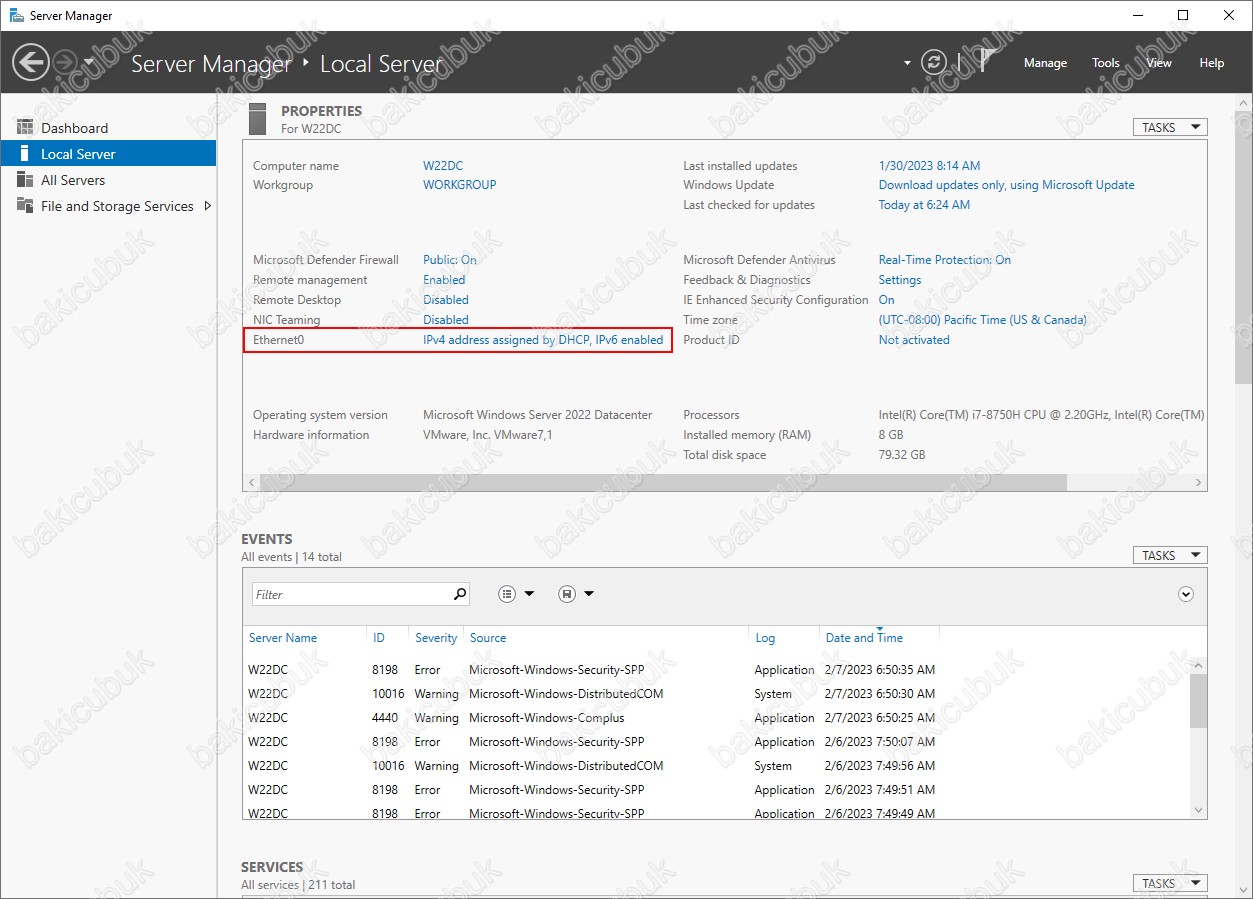This screenshot has width=1253, height=899.
Task: Click the back navigation arrow
Action: (30, 63)
